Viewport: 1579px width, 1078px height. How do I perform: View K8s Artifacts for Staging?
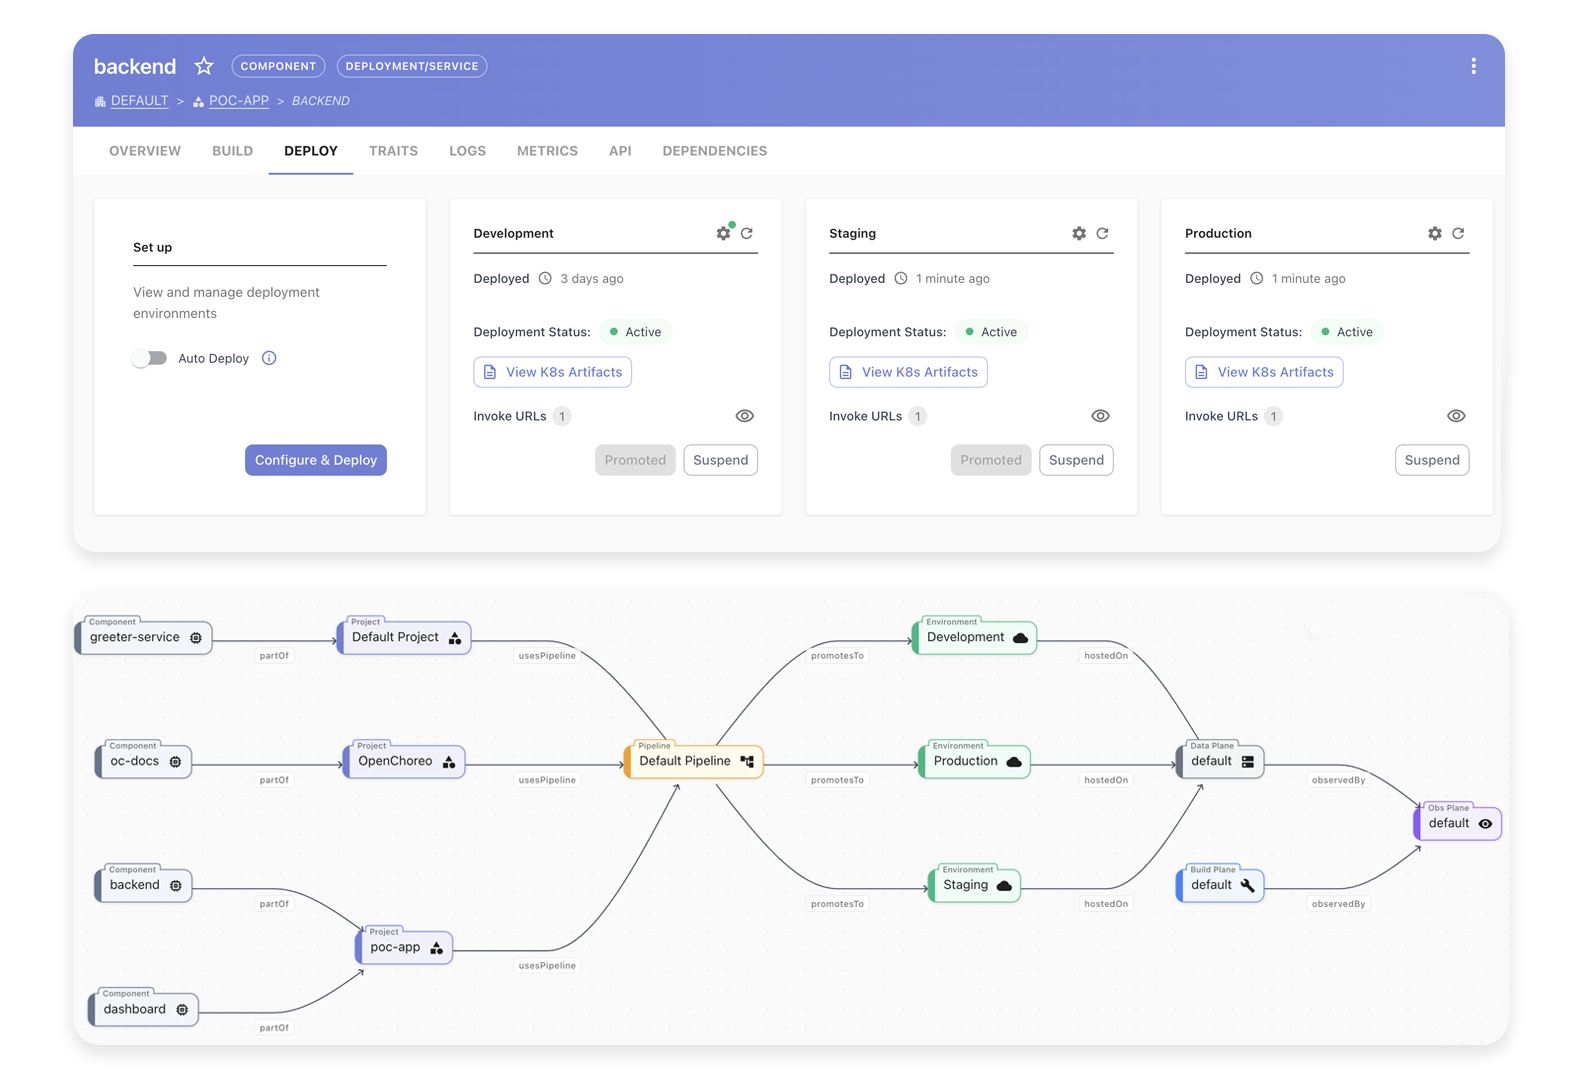(908, 372)
